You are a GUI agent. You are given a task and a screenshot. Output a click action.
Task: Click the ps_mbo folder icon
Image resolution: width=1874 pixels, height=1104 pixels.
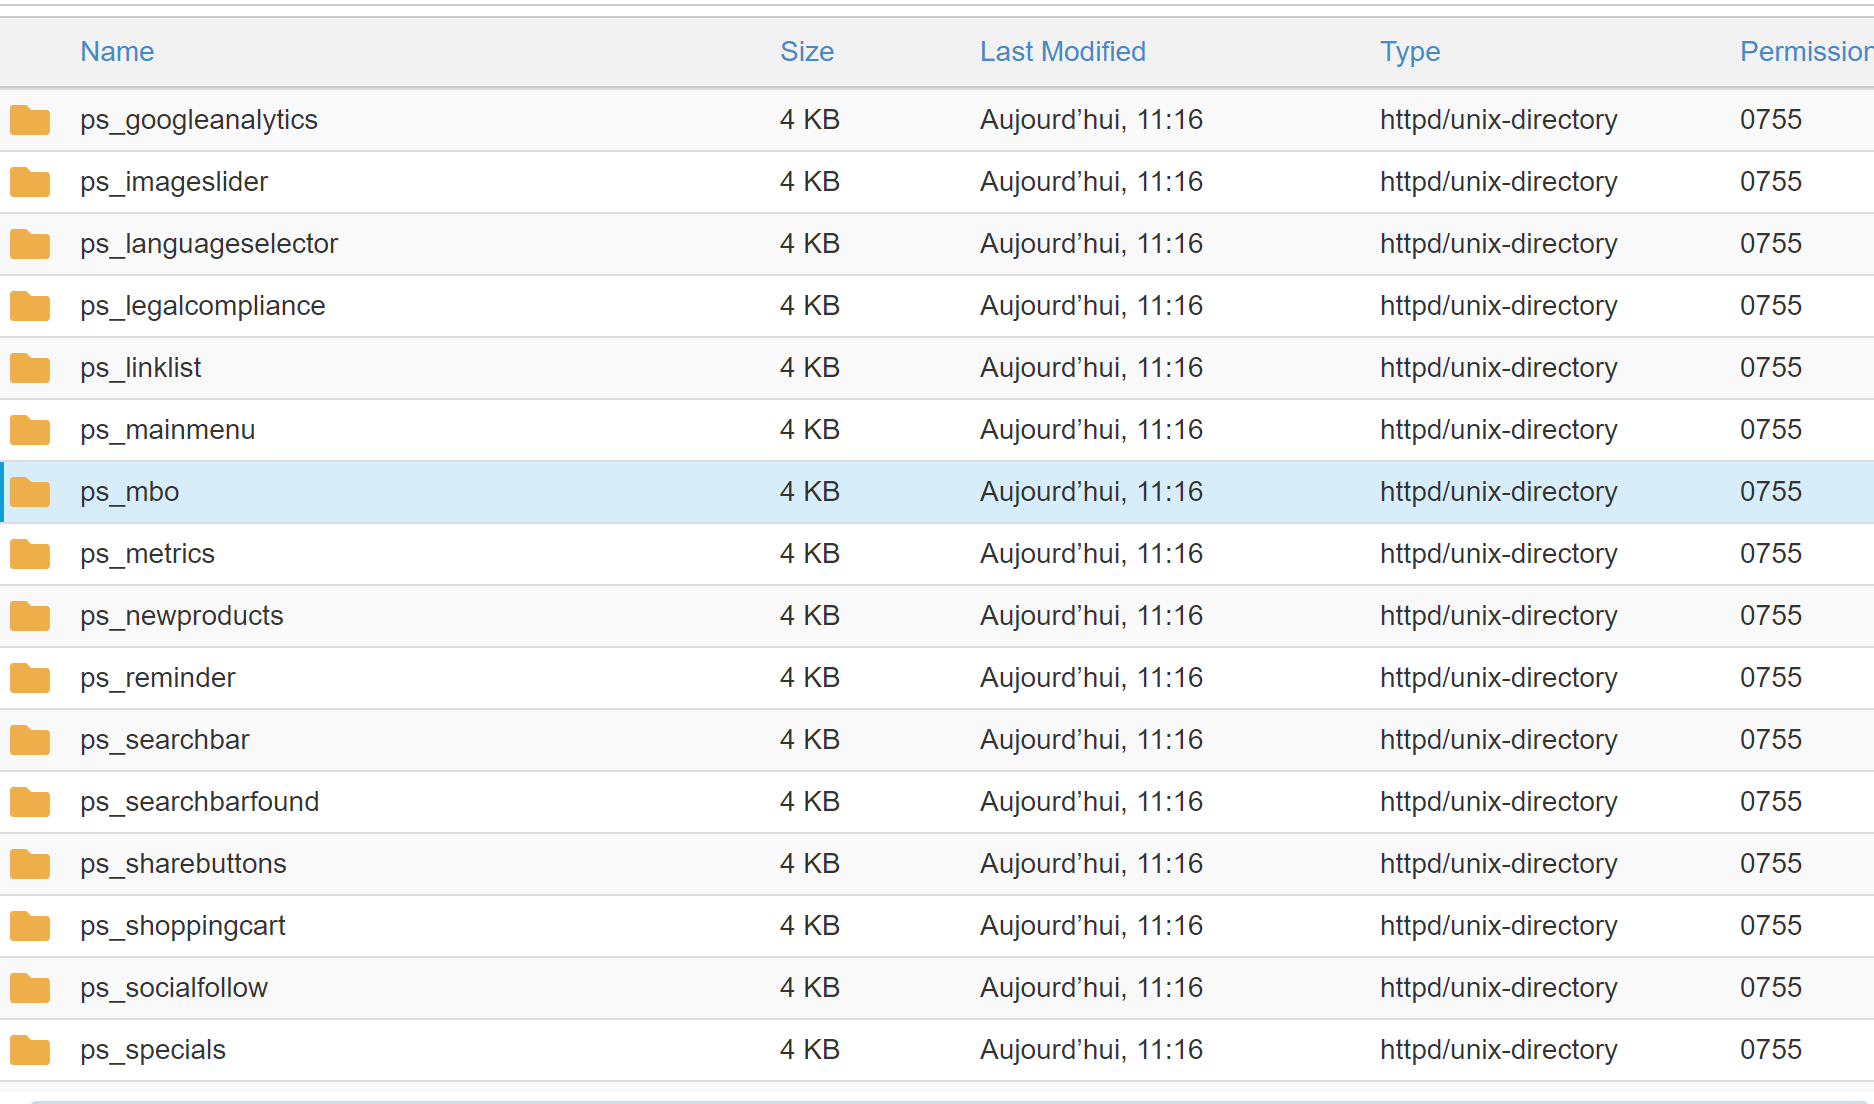coord(30,492)
